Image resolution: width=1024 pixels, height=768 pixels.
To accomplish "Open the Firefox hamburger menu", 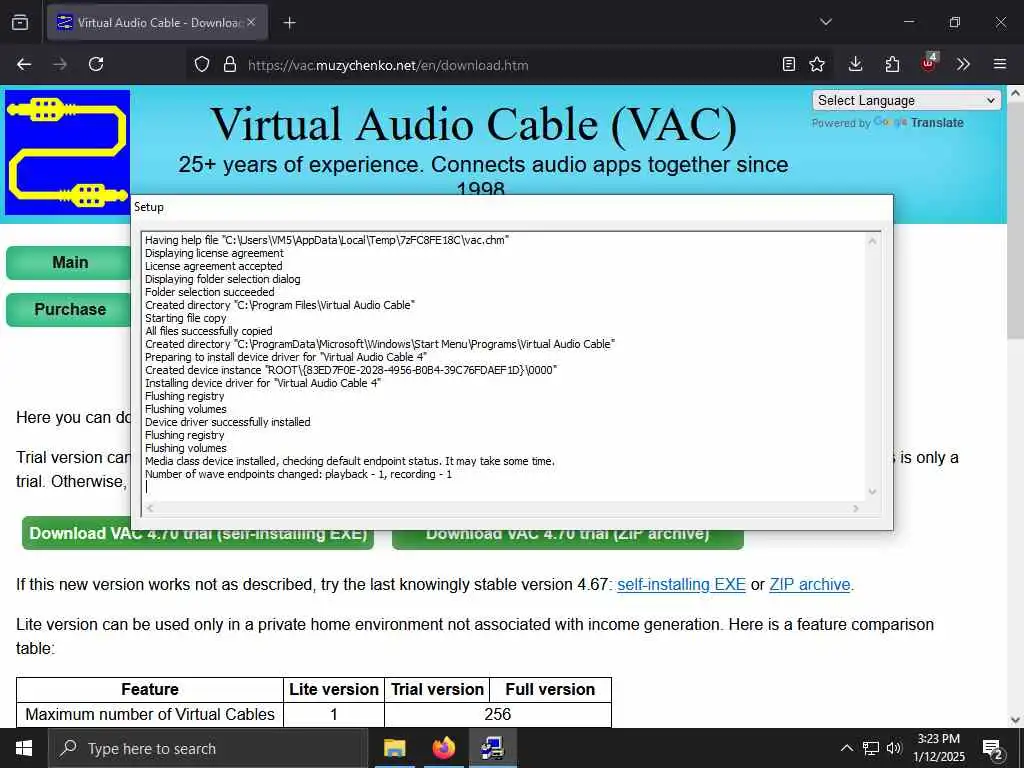I will click(x=1000, y=64).
